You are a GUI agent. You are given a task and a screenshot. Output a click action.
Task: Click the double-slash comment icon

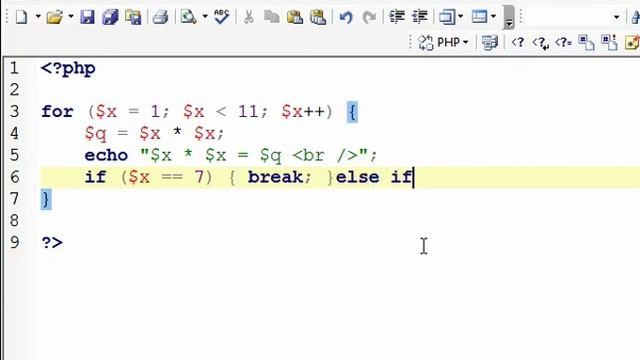point(587,42)
